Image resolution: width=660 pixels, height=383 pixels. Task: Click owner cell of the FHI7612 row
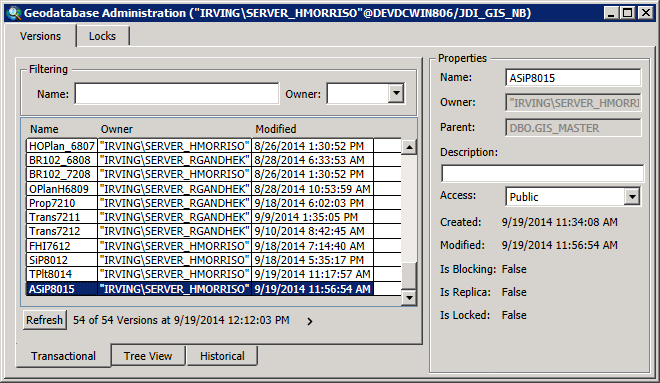pos(175,246)
